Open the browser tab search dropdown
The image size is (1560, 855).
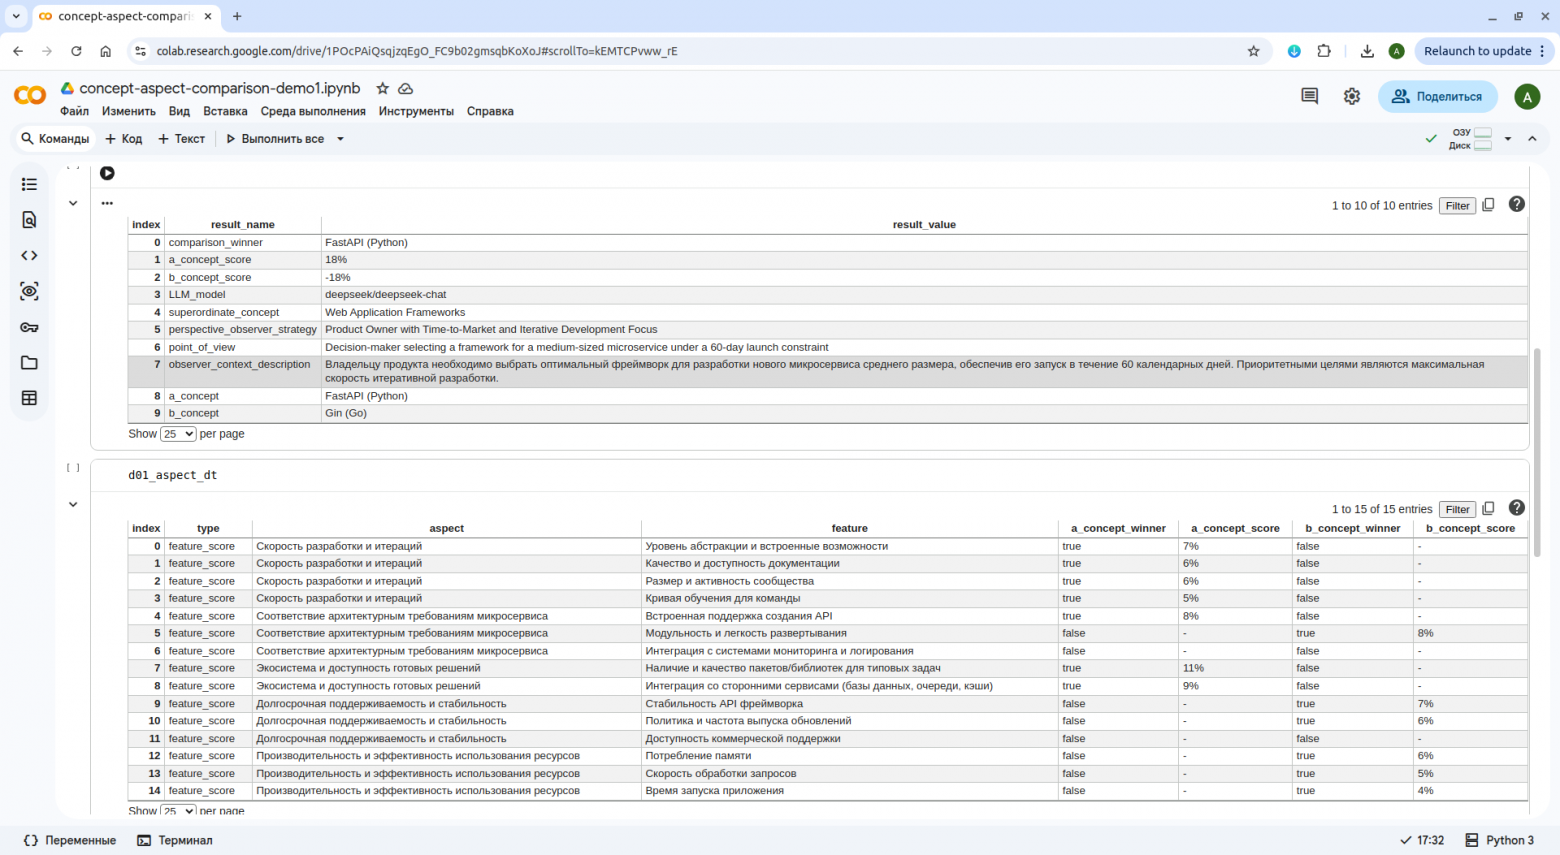[16, 16]
